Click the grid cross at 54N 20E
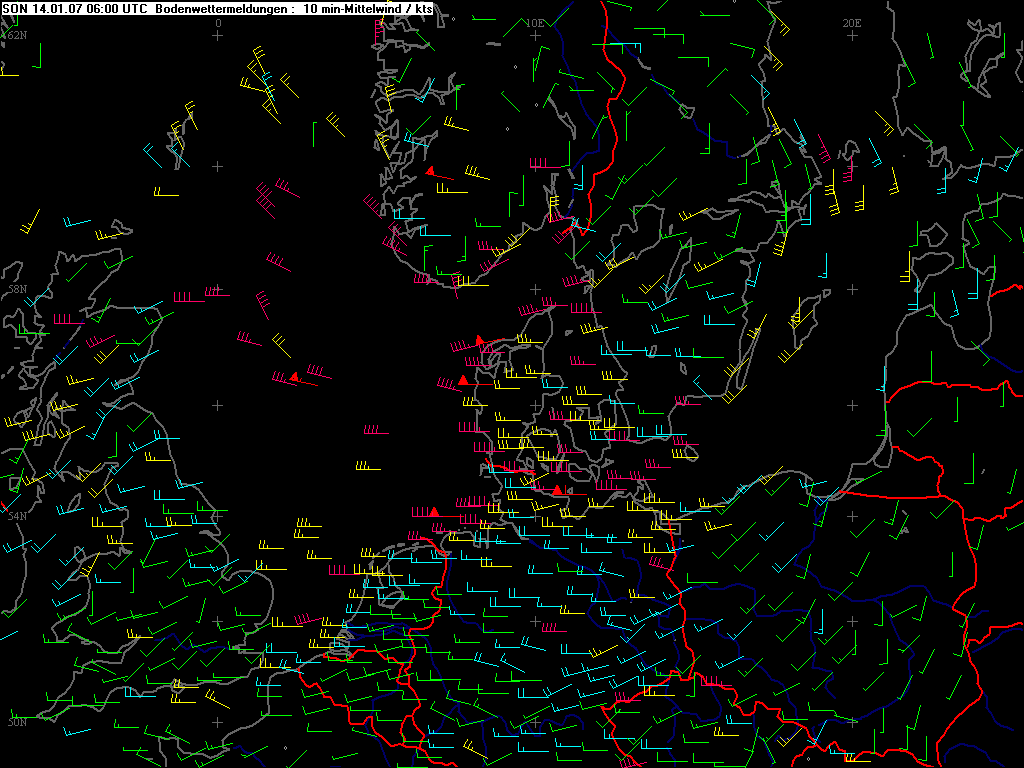This screenshot has height=768, width=1024. tap(852, 516)
